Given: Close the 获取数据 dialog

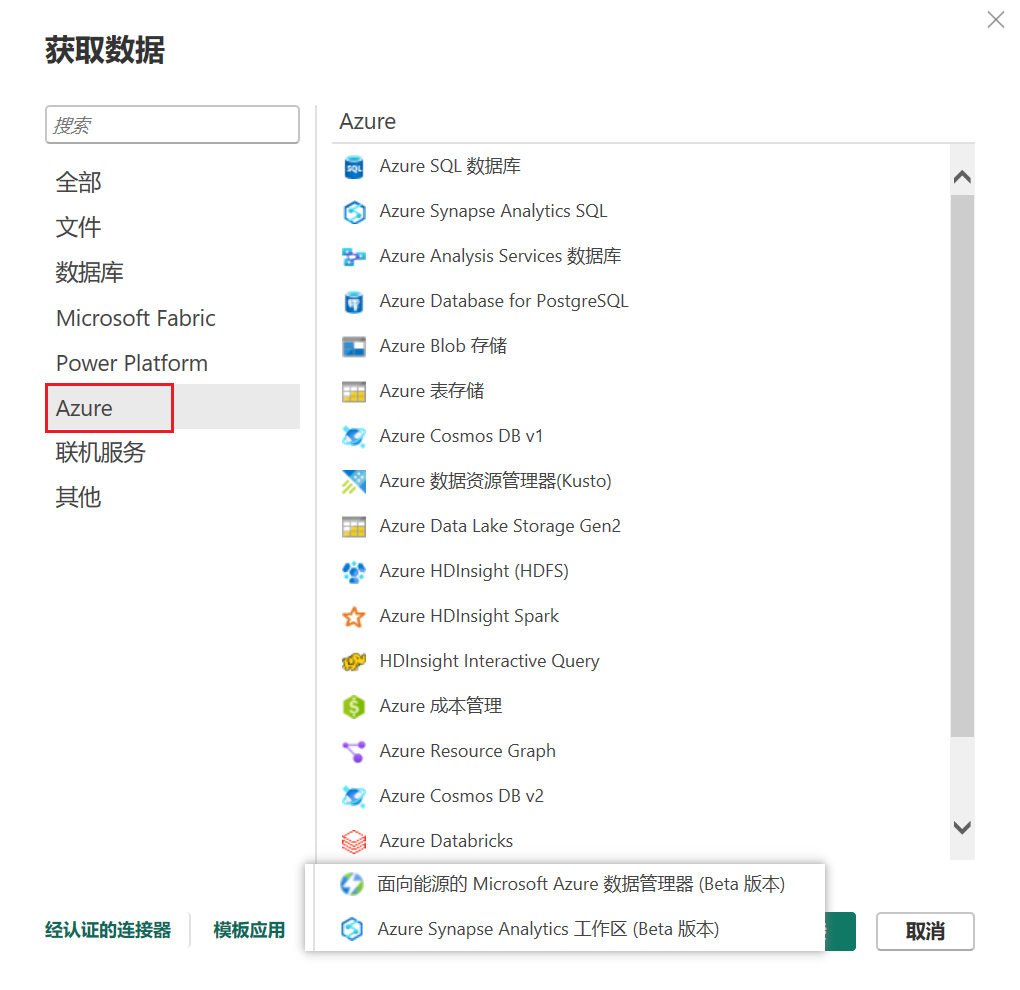Looking at the screenshot, I should 996,20.
